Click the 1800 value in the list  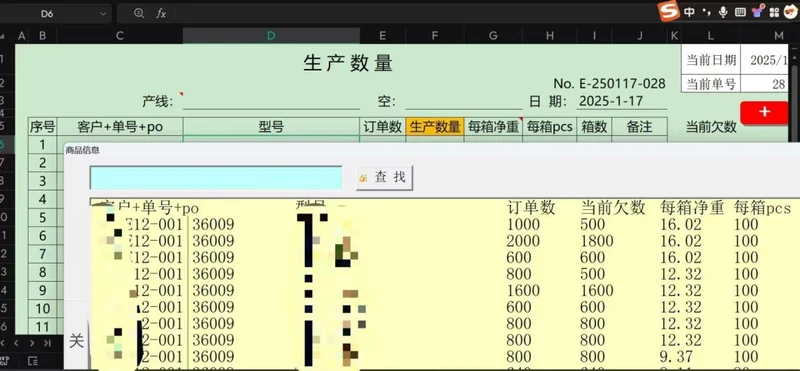tap(596, 240)
